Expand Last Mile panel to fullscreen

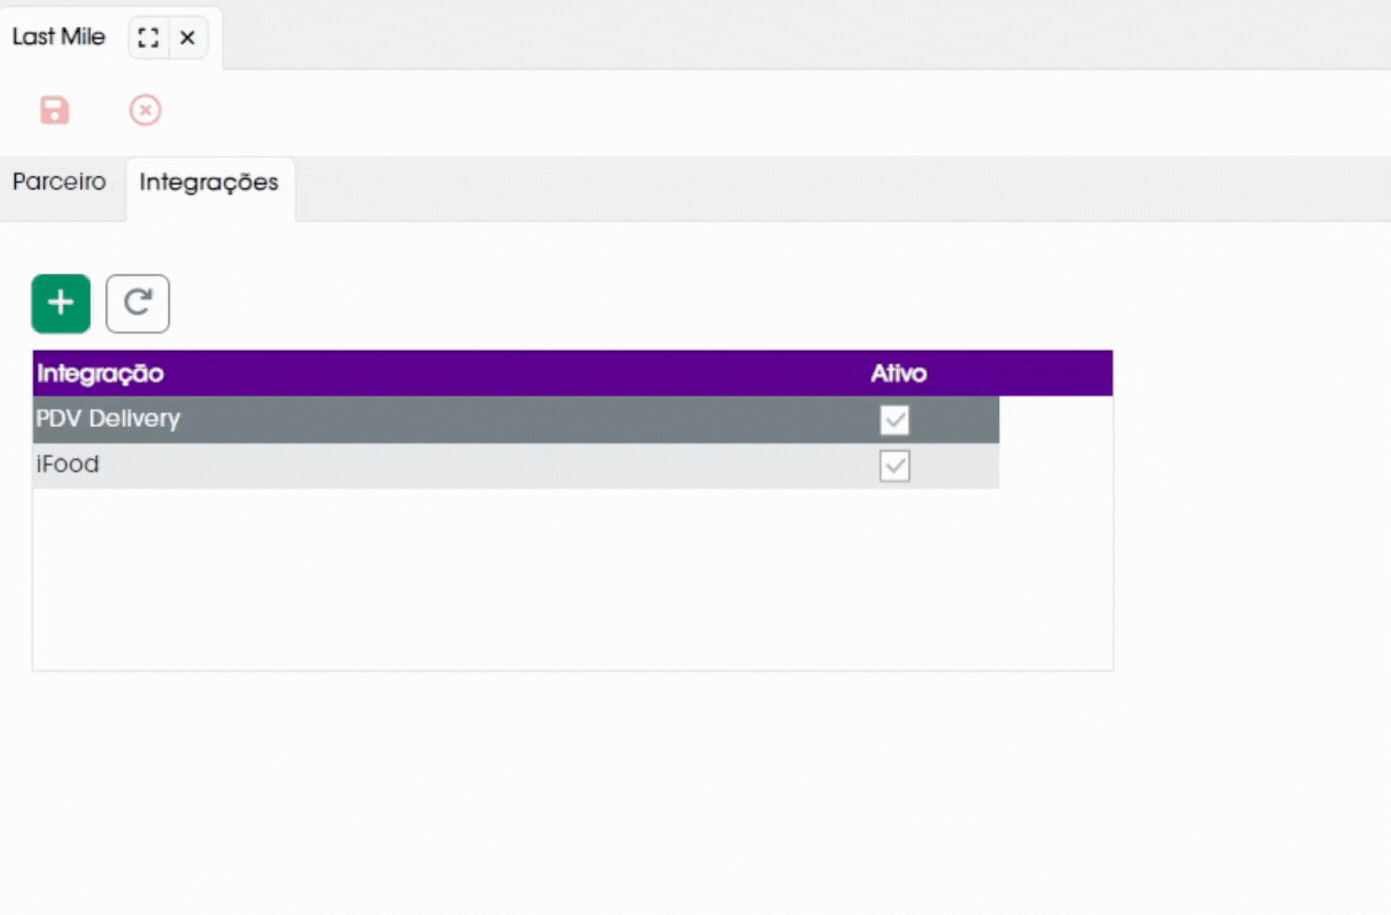click(148, 38)
